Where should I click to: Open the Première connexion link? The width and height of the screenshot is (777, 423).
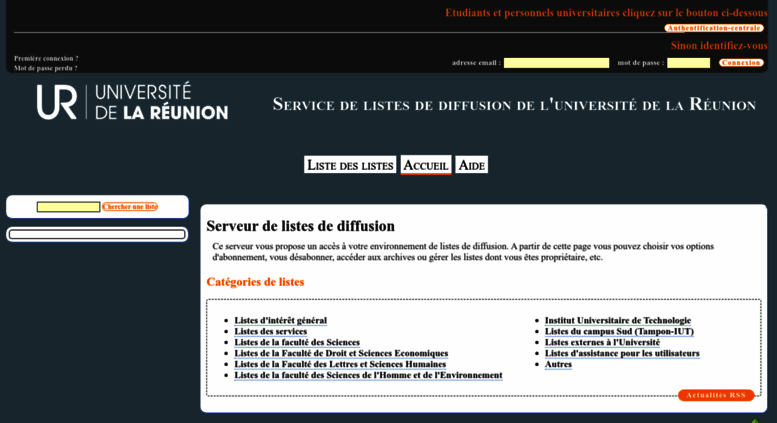46,58
